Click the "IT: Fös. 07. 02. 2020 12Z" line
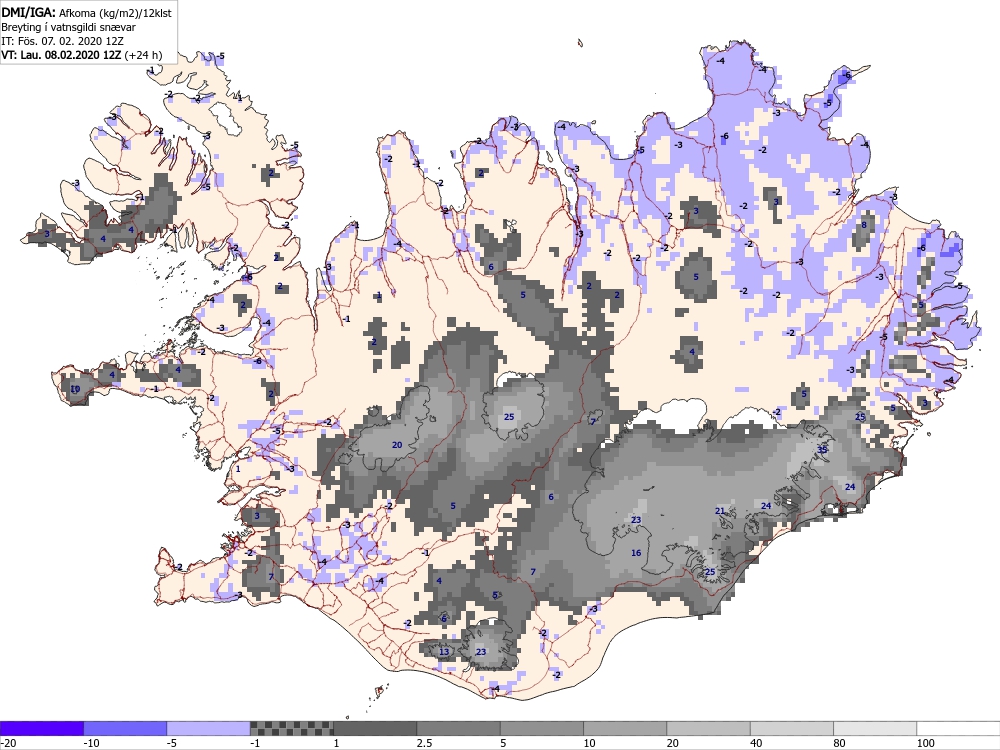 click(62, 41)
